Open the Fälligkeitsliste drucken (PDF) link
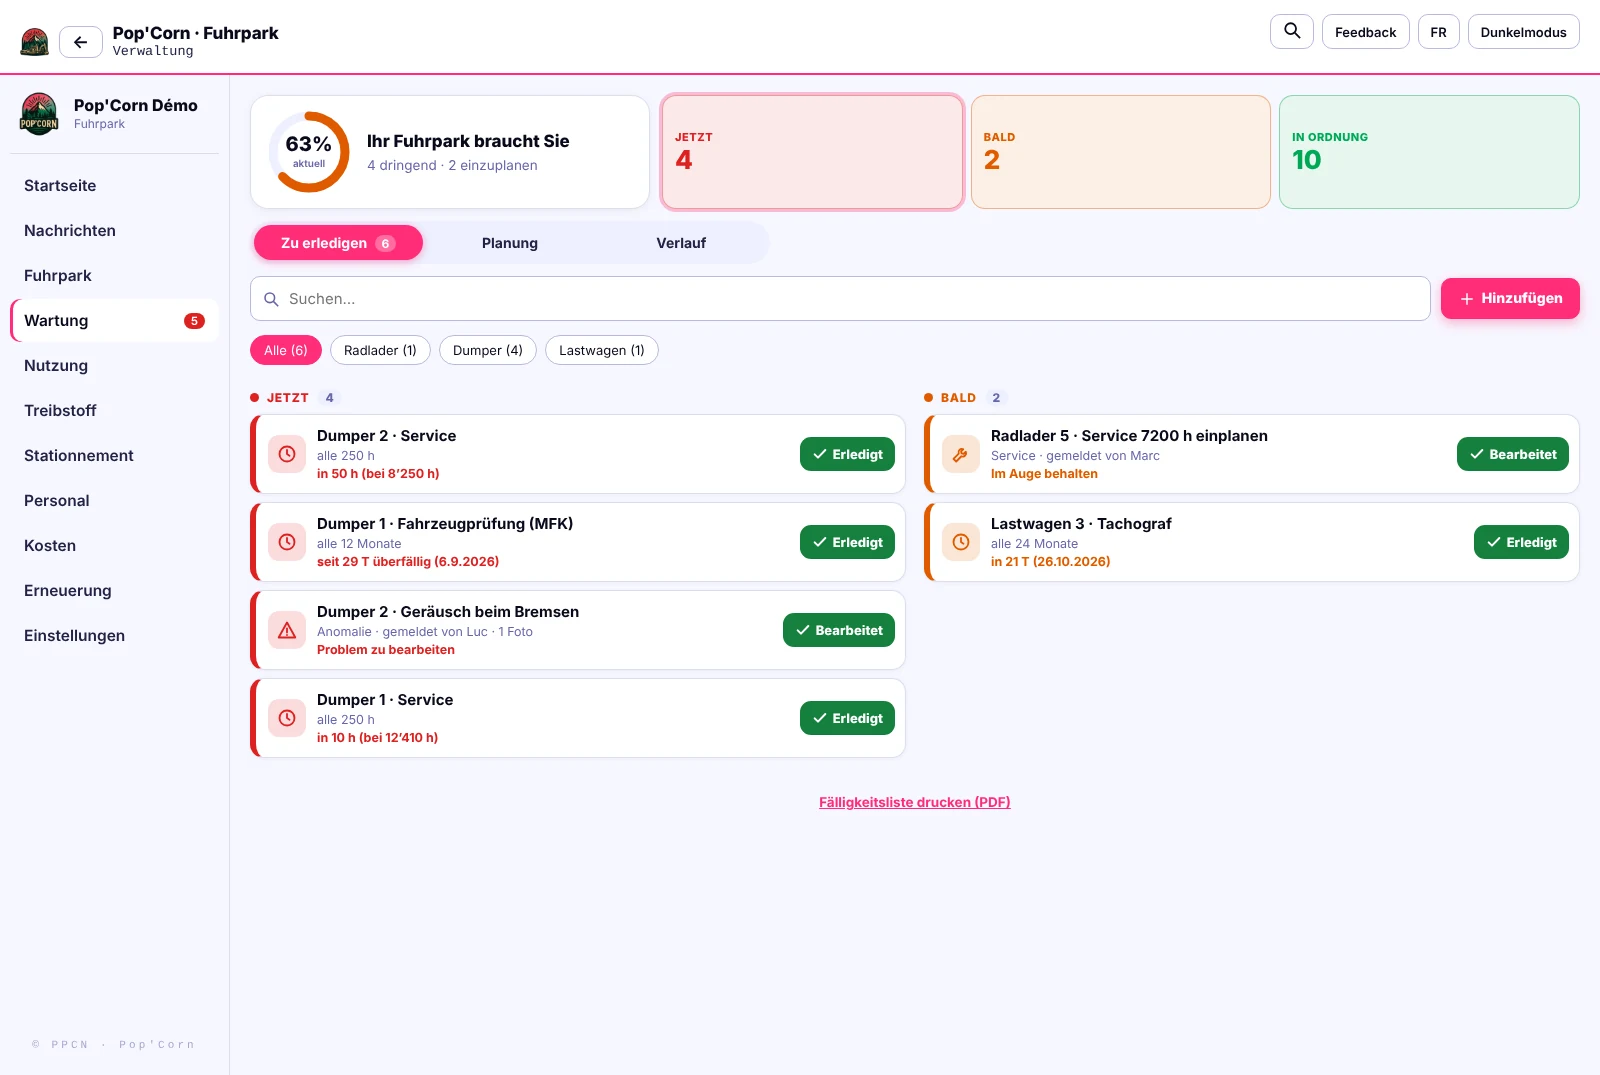 tap(915, 802)
